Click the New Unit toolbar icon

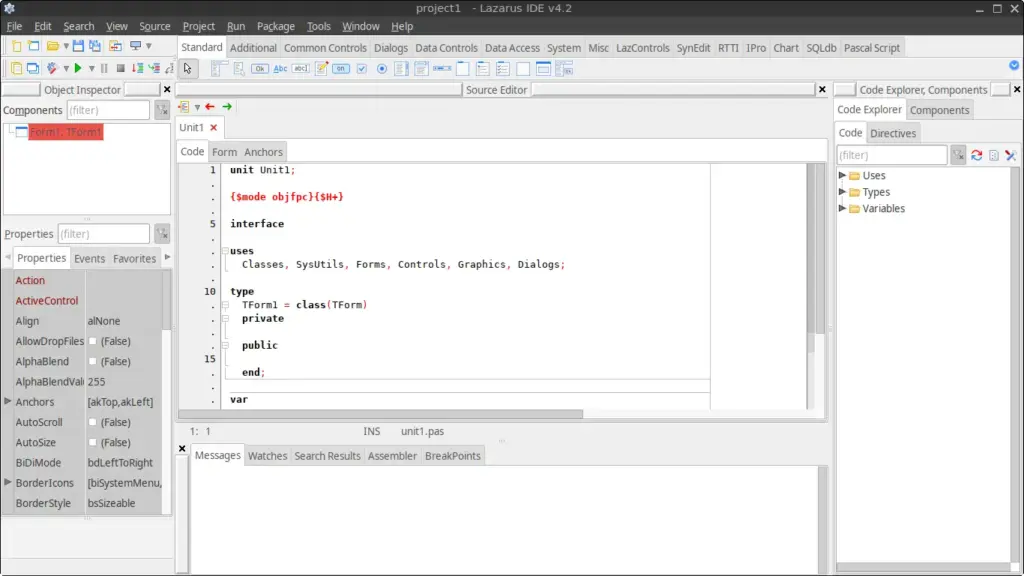pyautogui.click(x=16, y=46)
